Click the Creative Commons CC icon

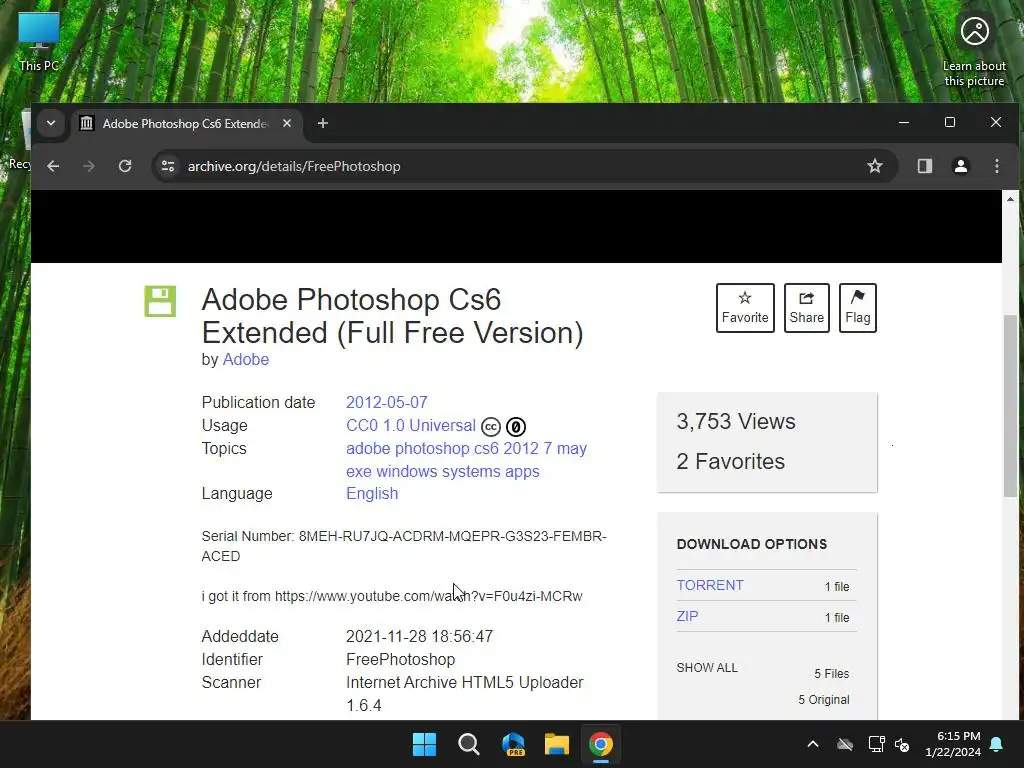pos(490,426)
